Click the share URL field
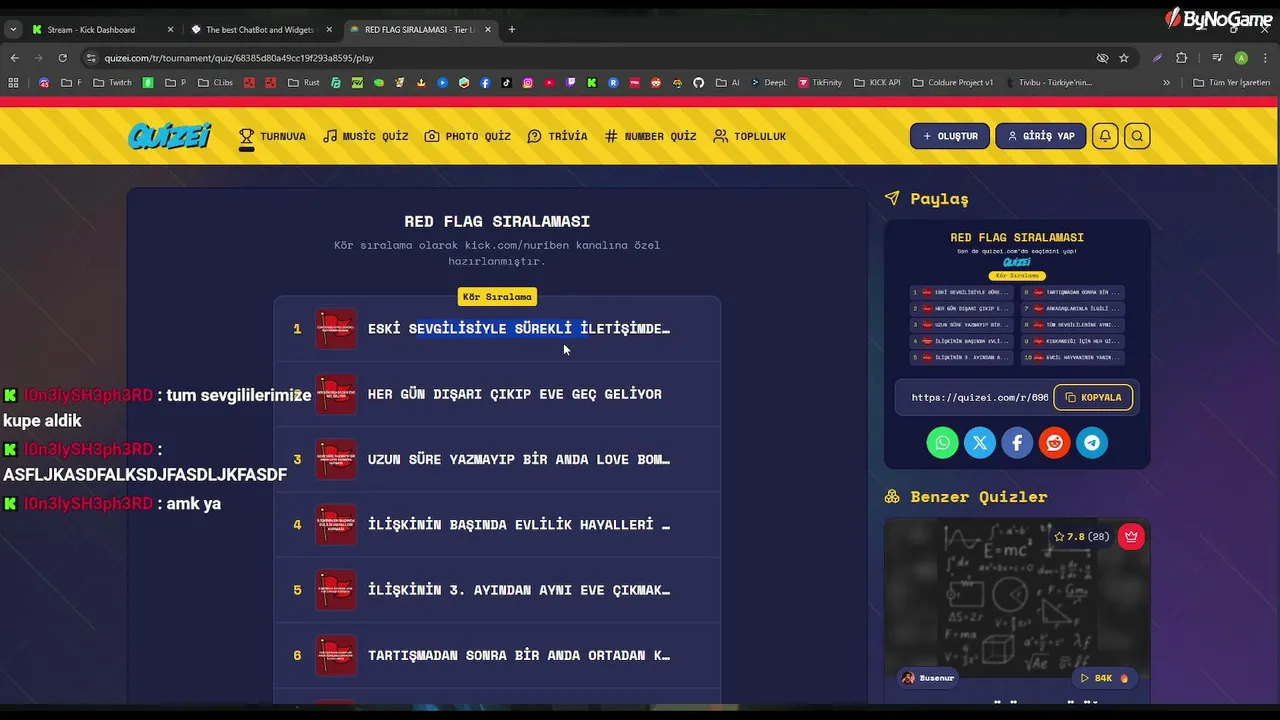 coord(979,397)
